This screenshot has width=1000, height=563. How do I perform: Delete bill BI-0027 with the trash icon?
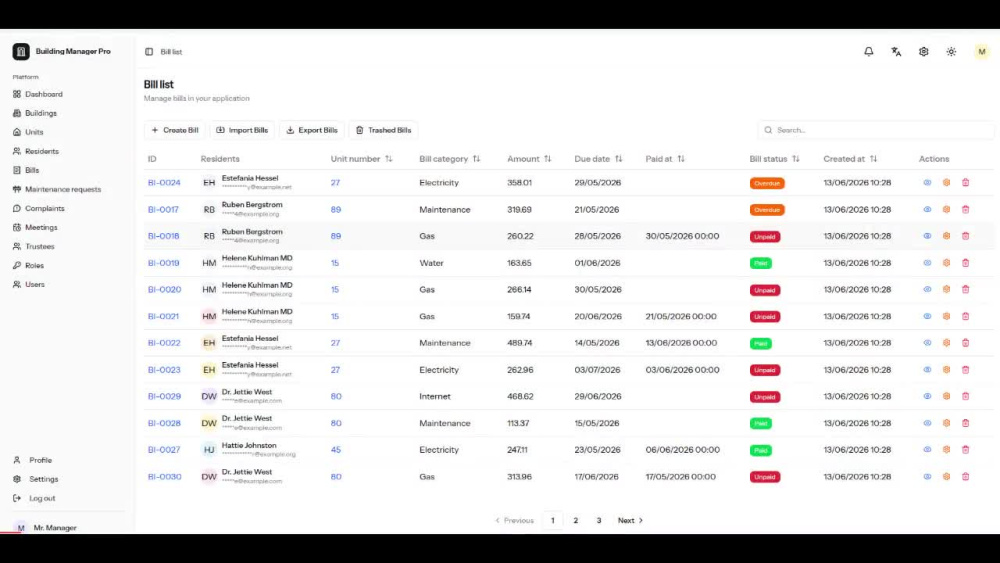pos(966,450)
